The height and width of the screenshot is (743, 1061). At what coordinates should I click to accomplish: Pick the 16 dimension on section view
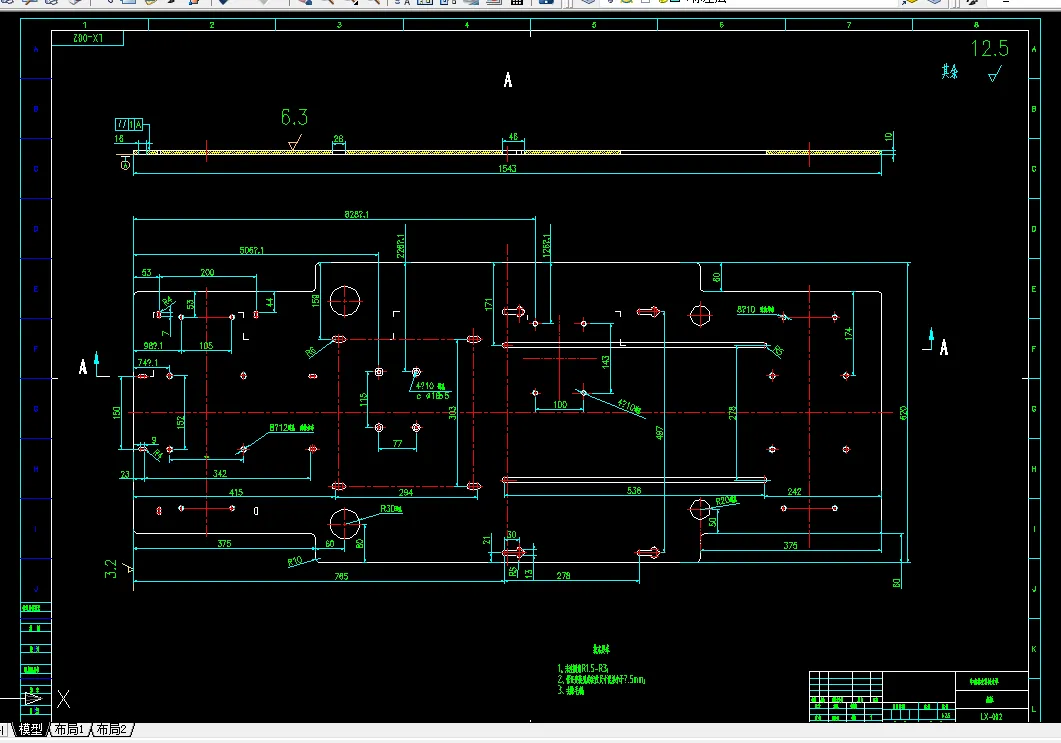click(x=119, y=139)
